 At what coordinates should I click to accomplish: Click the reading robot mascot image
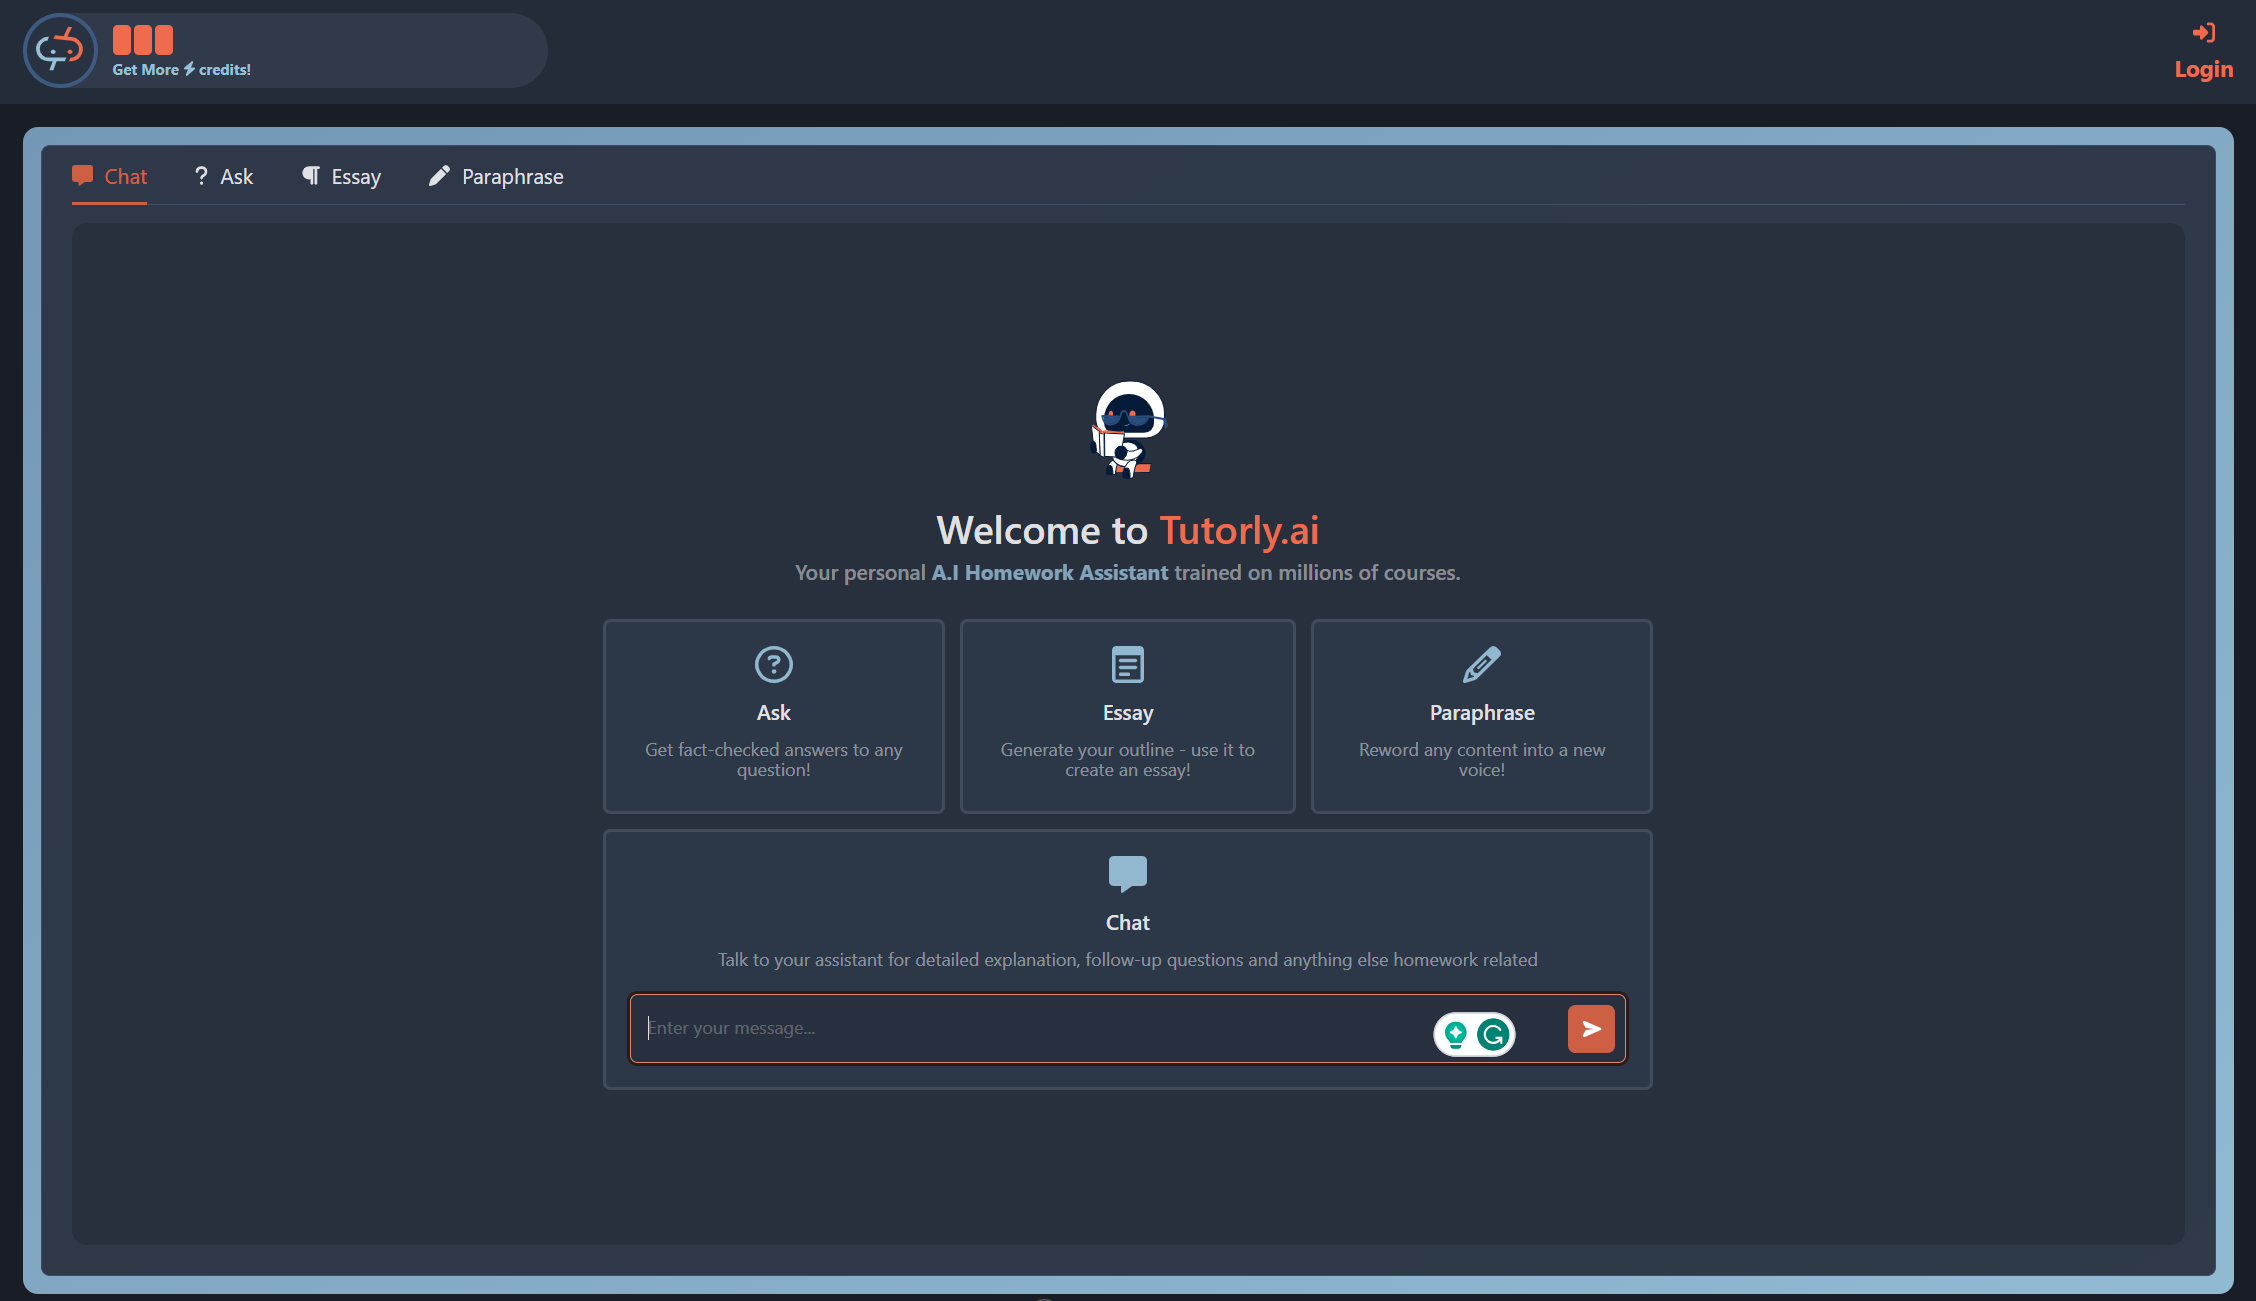1128,429
